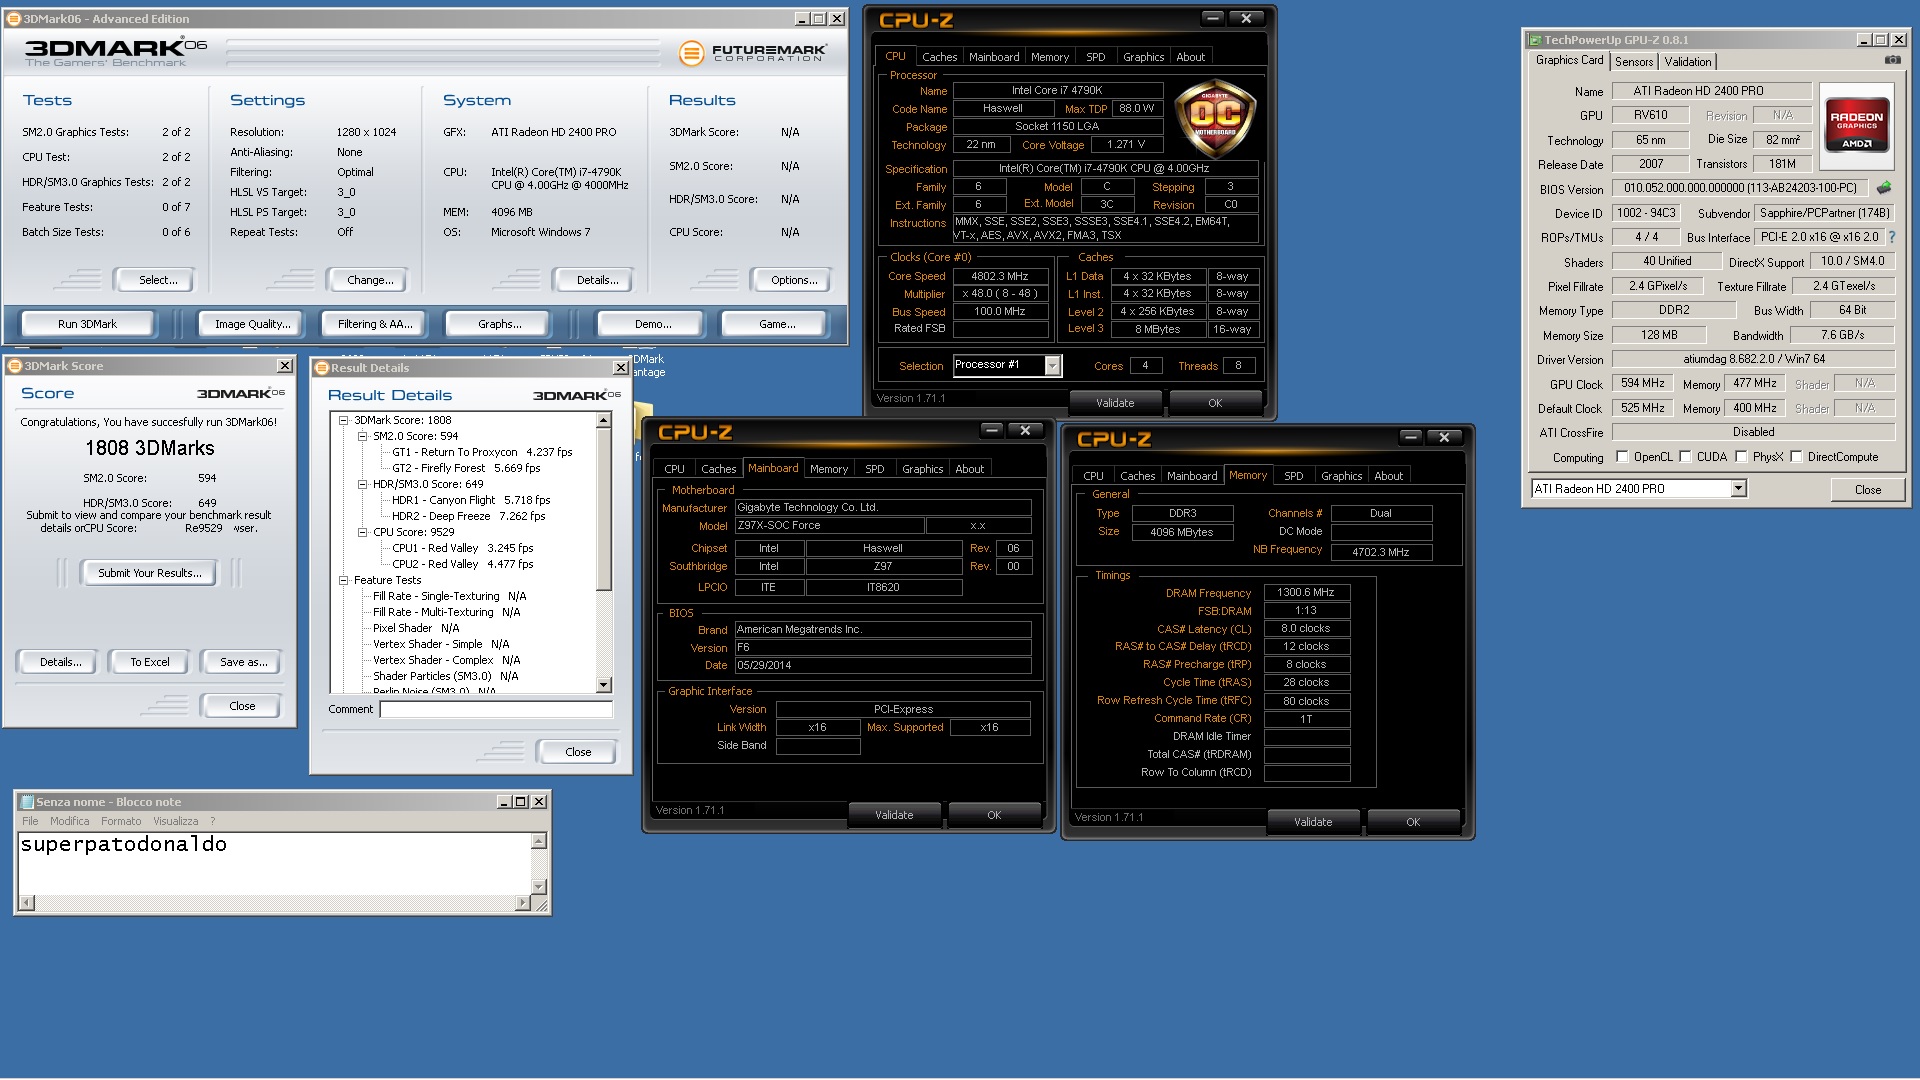The image size is (1920, 1080).
Task: Open SPD tab in top CPU-Z window
Action: click(x=1096, y=57)
